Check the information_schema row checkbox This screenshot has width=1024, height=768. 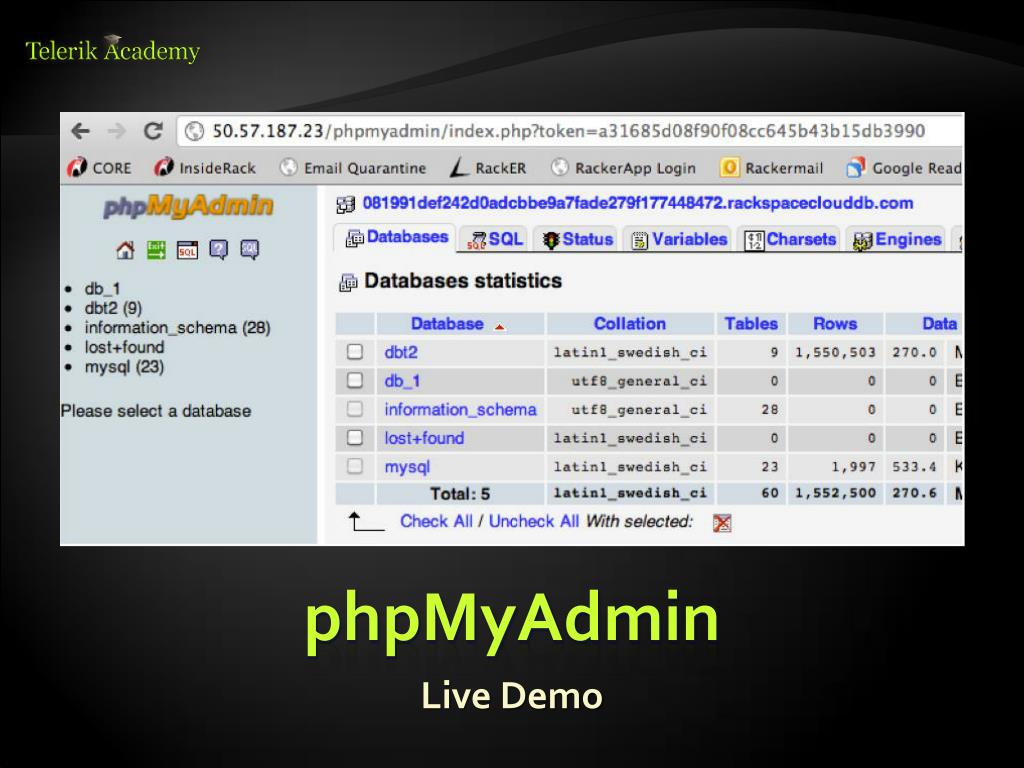pos(355,409)
